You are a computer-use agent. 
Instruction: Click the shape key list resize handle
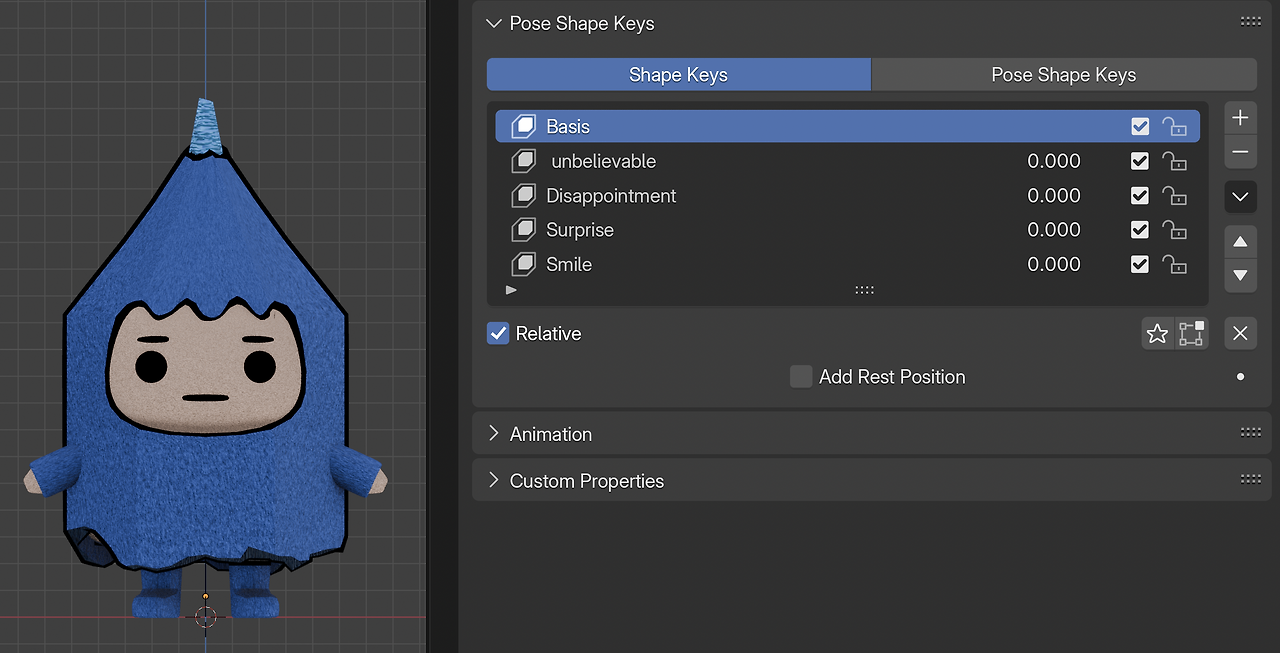[865, 290]
